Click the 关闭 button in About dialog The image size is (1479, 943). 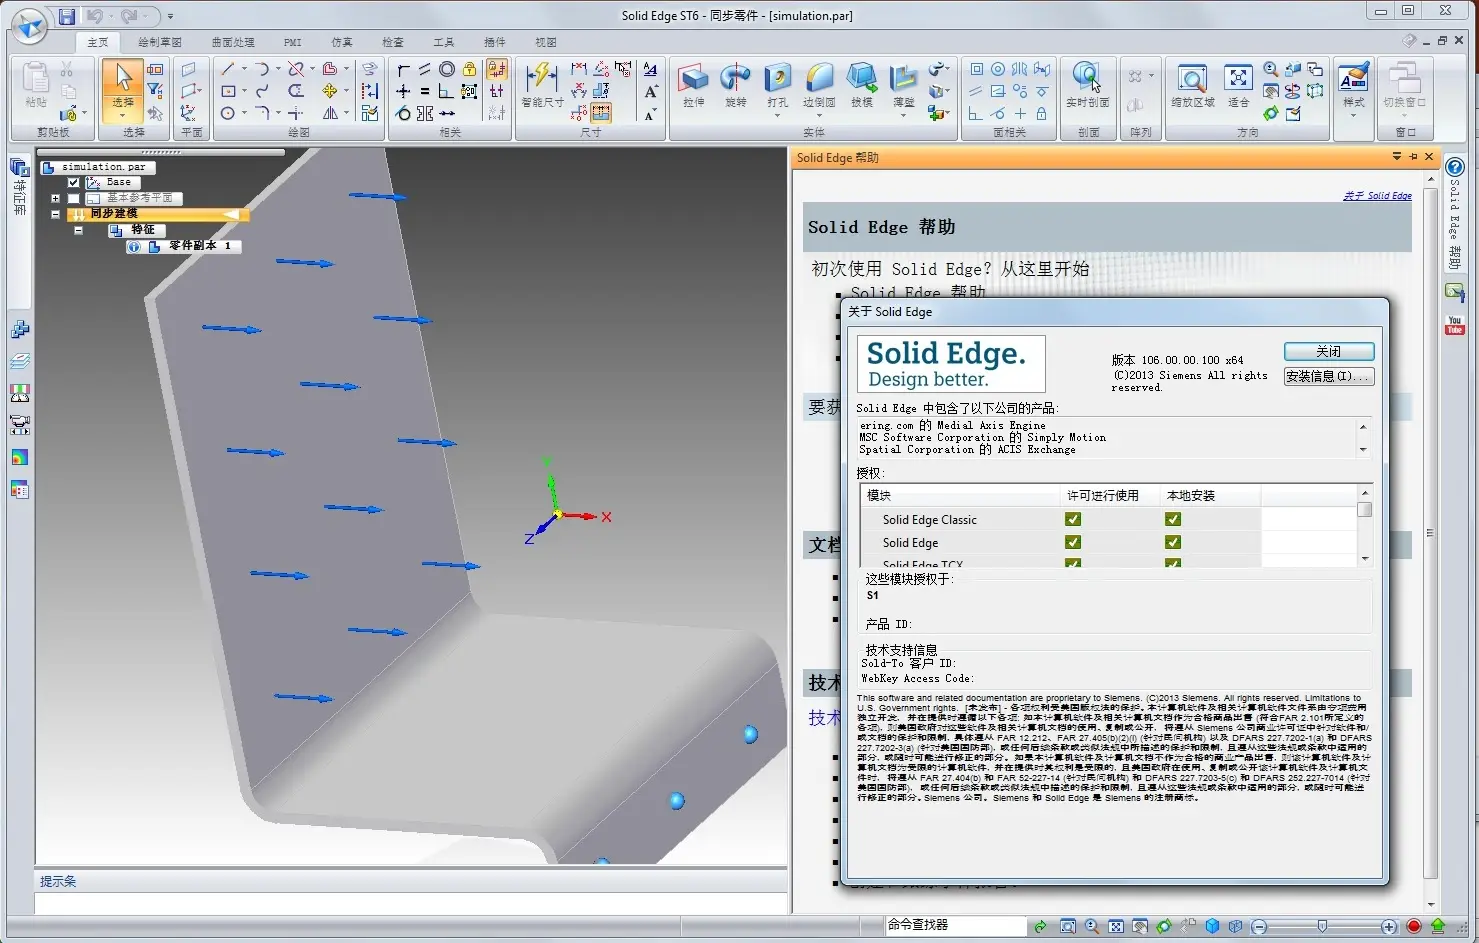click(1328, 352)
